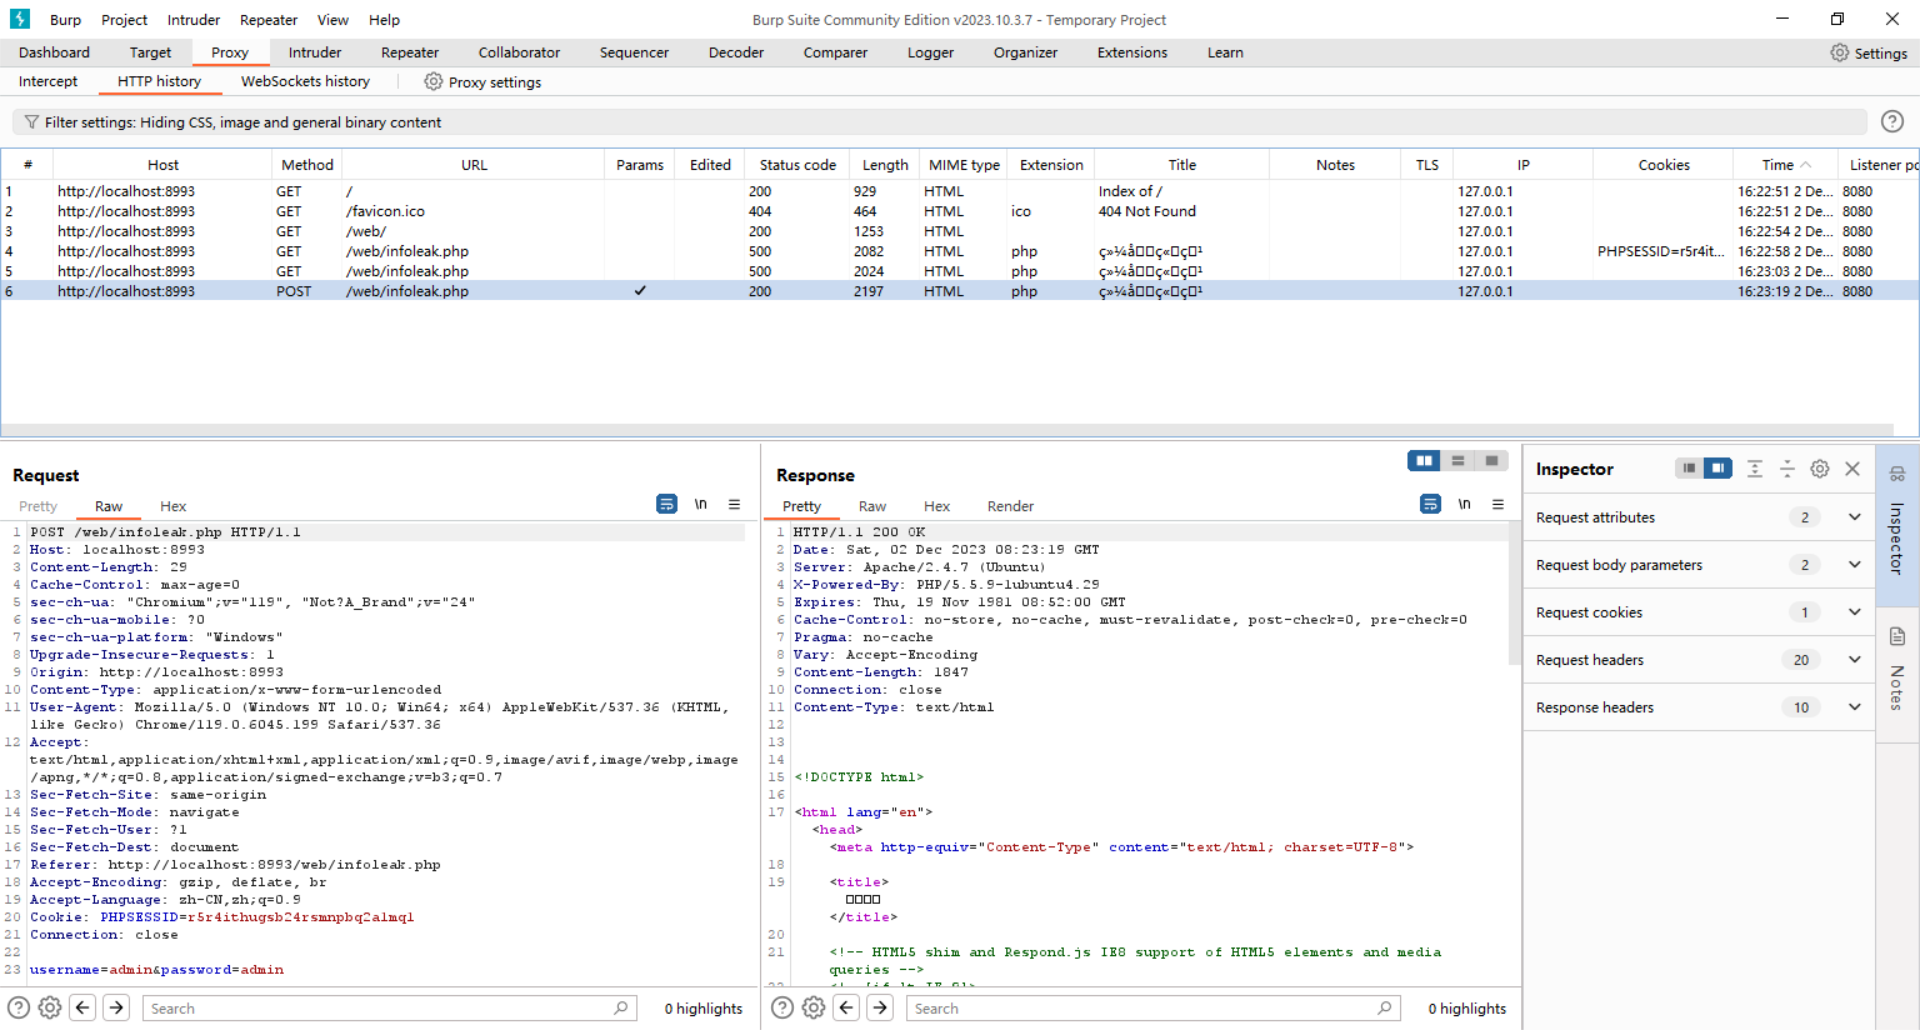Image resolution: width=1920 pixels, height=1030 pixels.
Task: Expand the Request body parameters section
Action: click(x=1854, y=565)
